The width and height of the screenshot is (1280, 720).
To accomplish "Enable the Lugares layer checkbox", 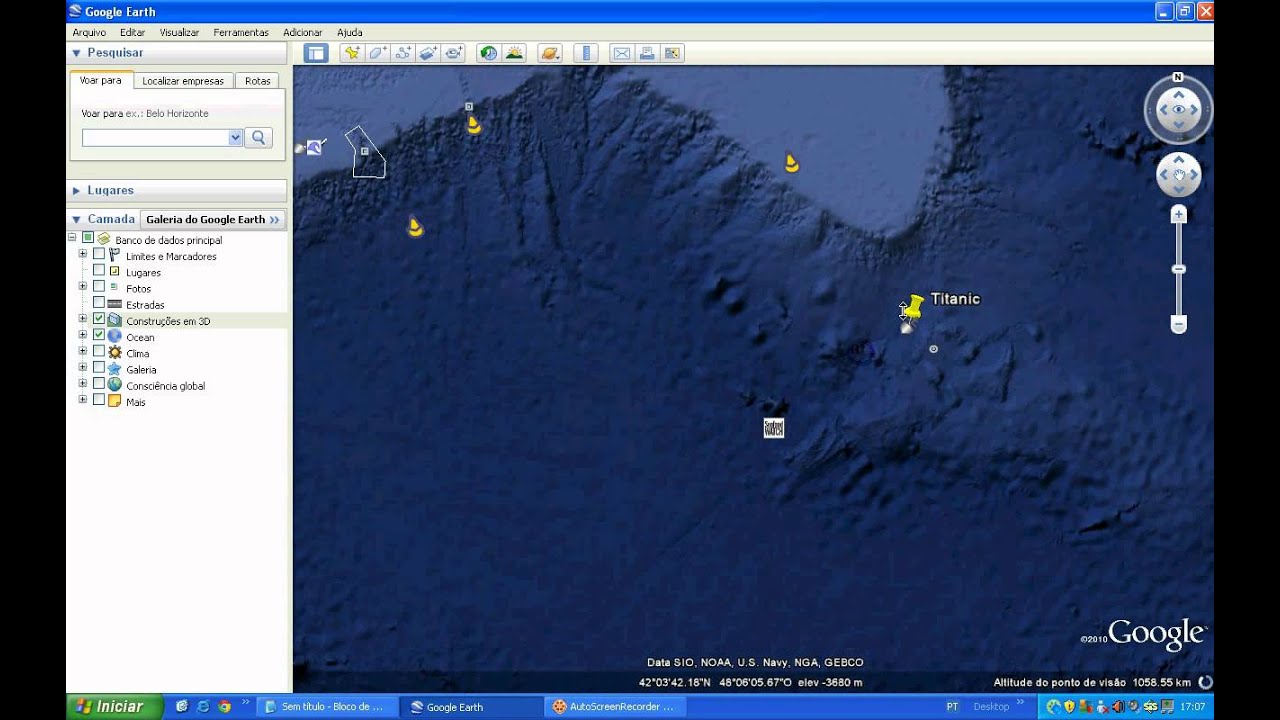I will [99, 270].
